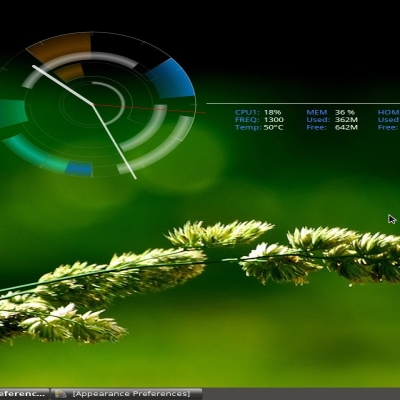Viewport: 400px width, 400px height.
Task: Click the FREQ: 1300 readout
Action: pyautogui.click(x=259, y=120)
